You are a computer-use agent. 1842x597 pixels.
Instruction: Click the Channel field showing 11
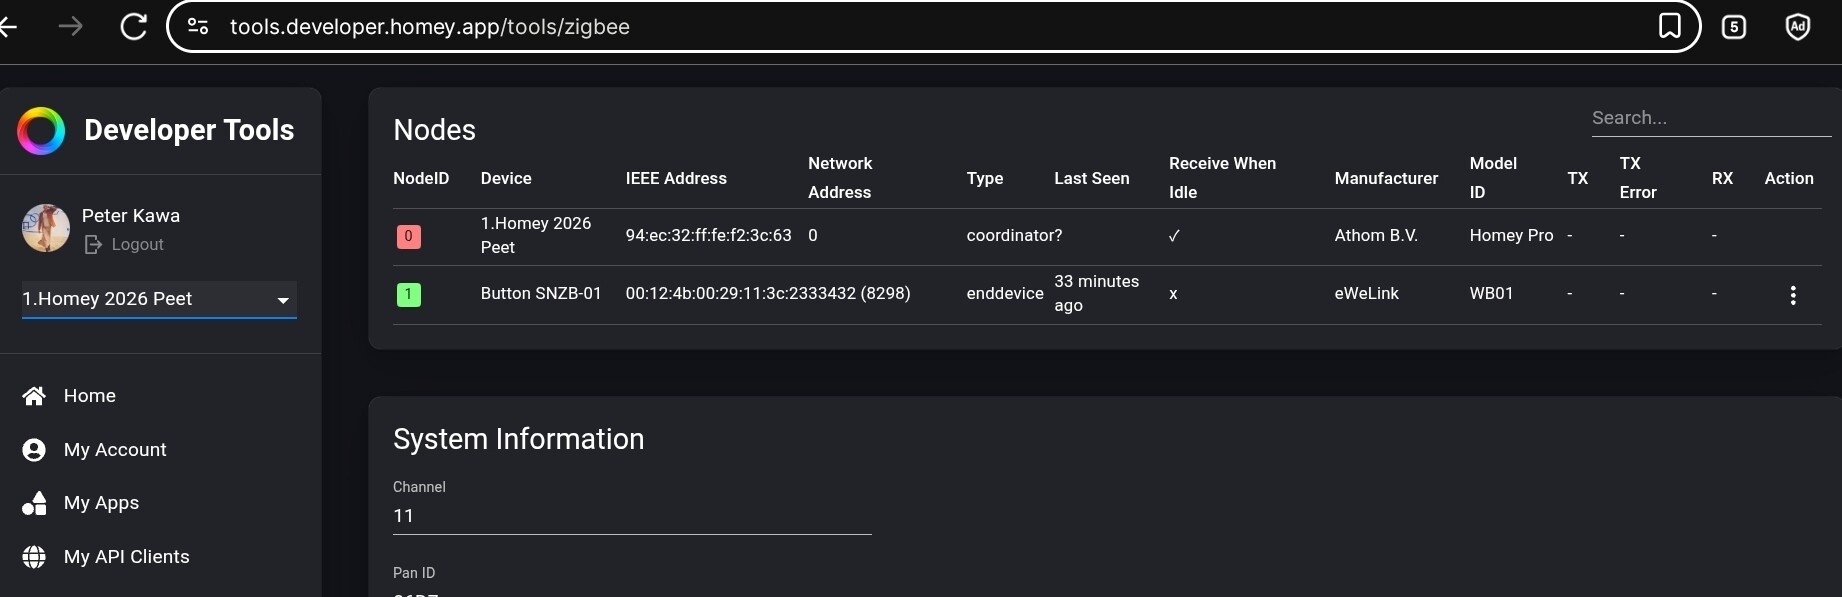[631, 516]
